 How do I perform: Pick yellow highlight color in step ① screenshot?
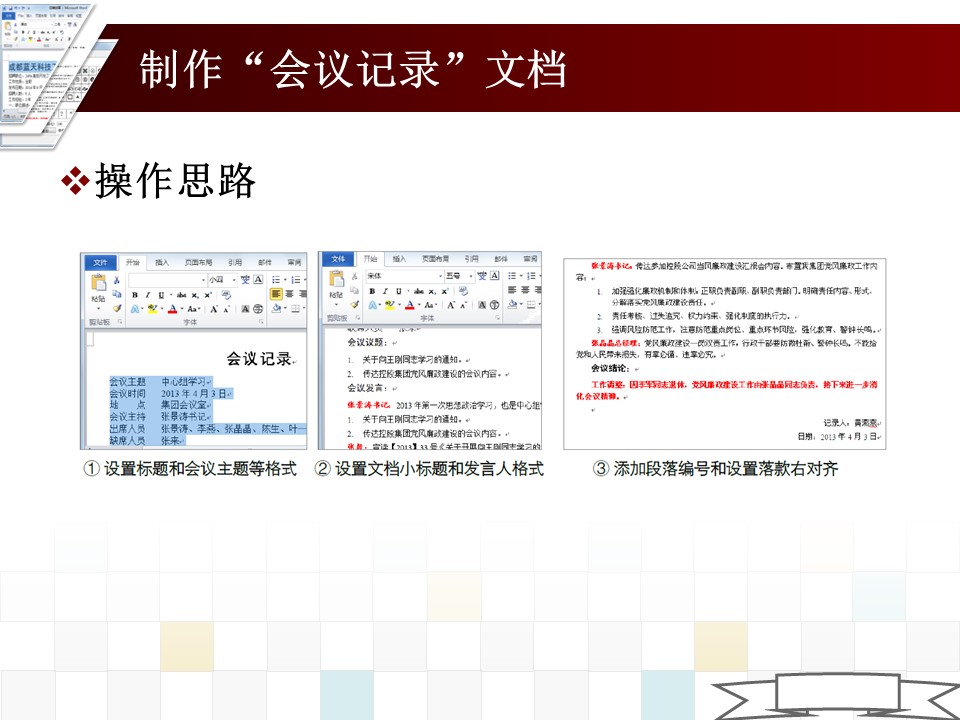(x=152, y=309)
